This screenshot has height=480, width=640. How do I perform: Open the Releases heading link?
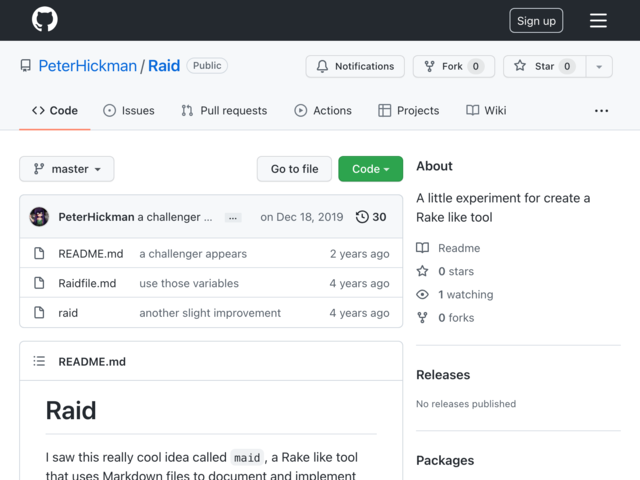click(x=443, y=375)
